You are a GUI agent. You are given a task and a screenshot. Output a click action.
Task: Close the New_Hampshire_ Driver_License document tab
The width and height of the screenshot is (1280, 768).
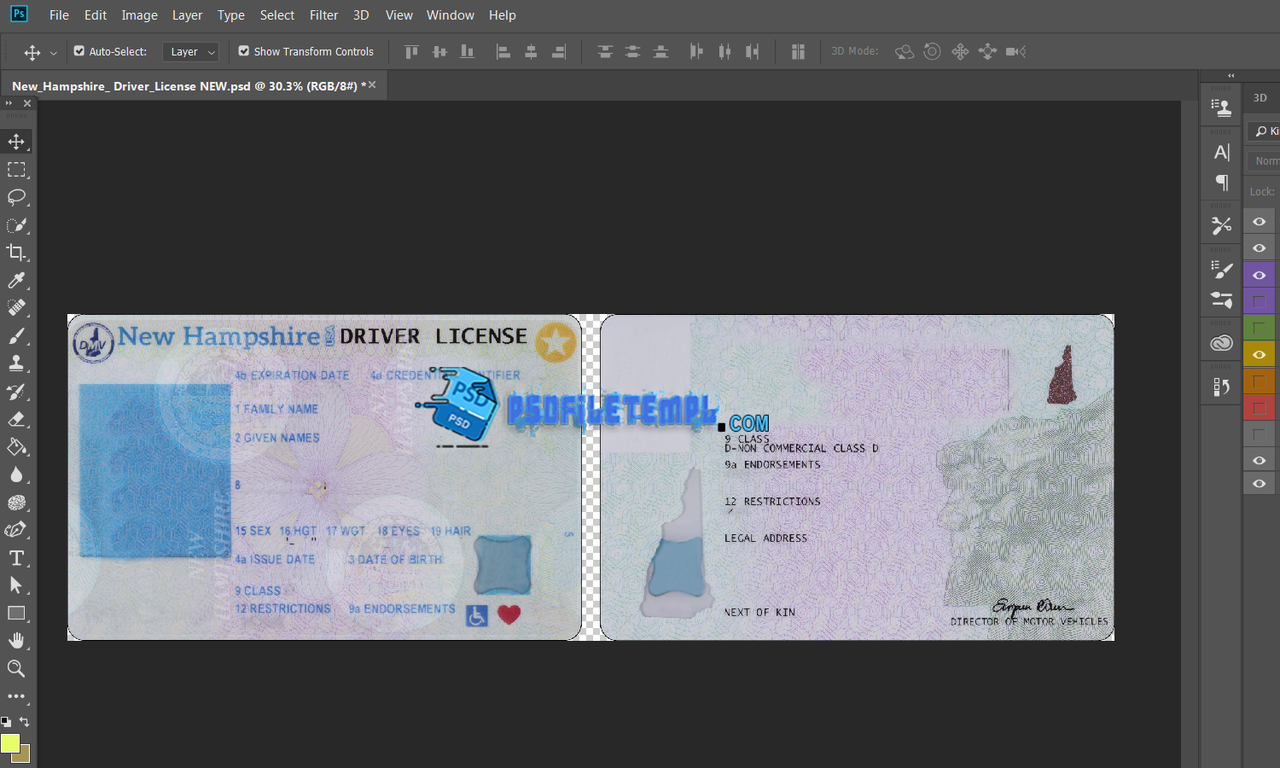[372, 85]
